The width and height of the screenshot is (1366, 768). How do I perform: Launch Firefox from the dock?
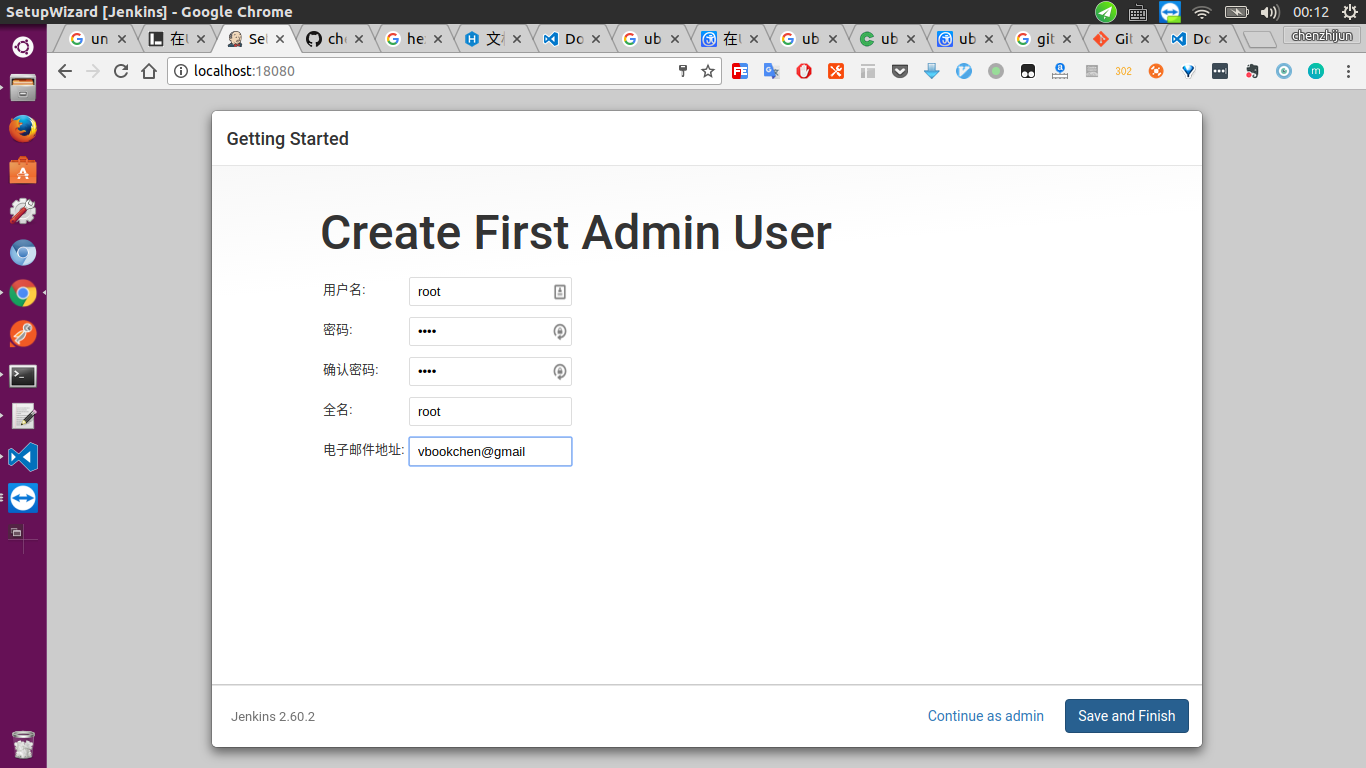[23, 129]
